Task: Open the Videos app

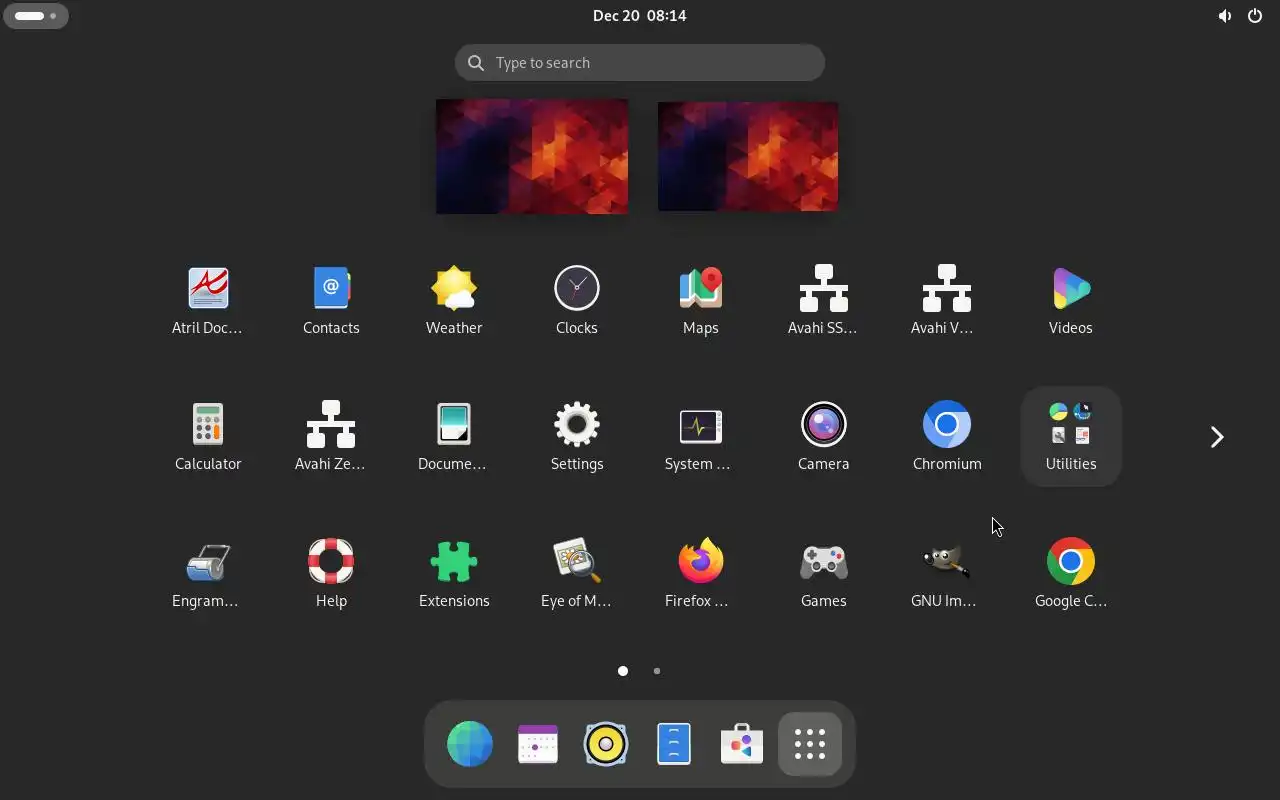Action: point(1070,300)
